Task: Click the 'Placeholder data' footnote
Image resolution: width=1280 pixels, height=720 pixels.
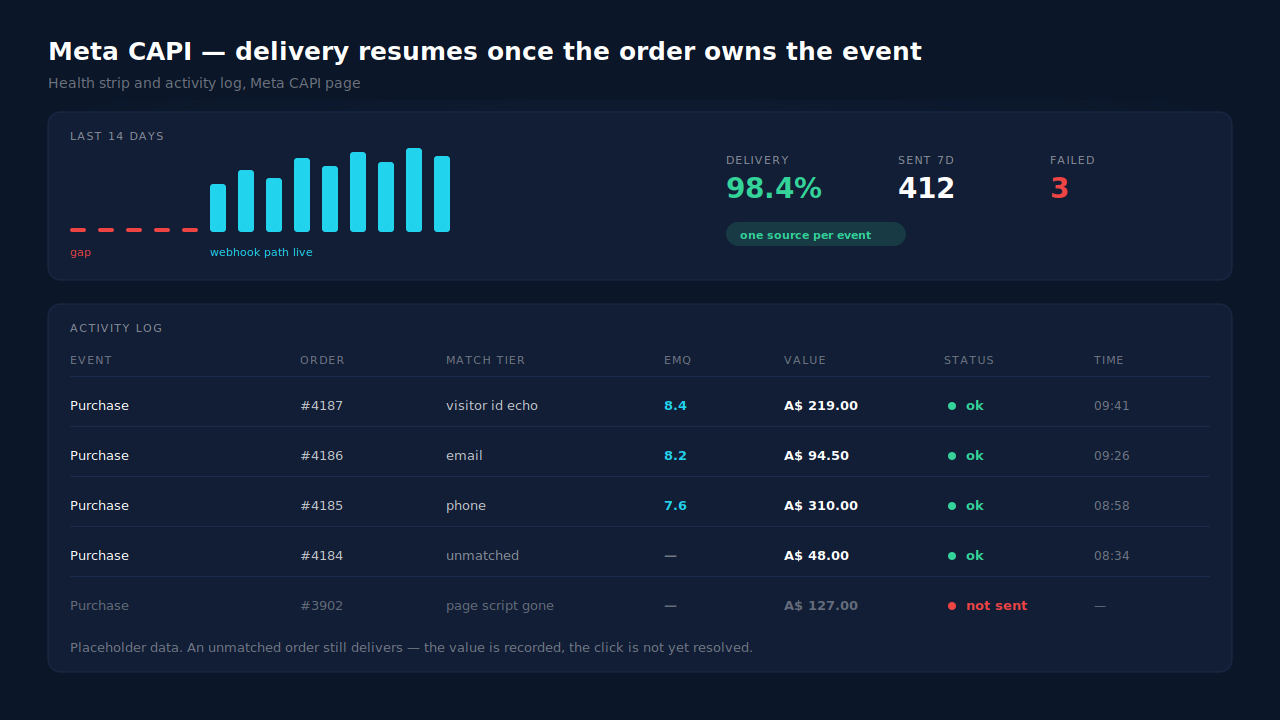Action: (411, 647)
